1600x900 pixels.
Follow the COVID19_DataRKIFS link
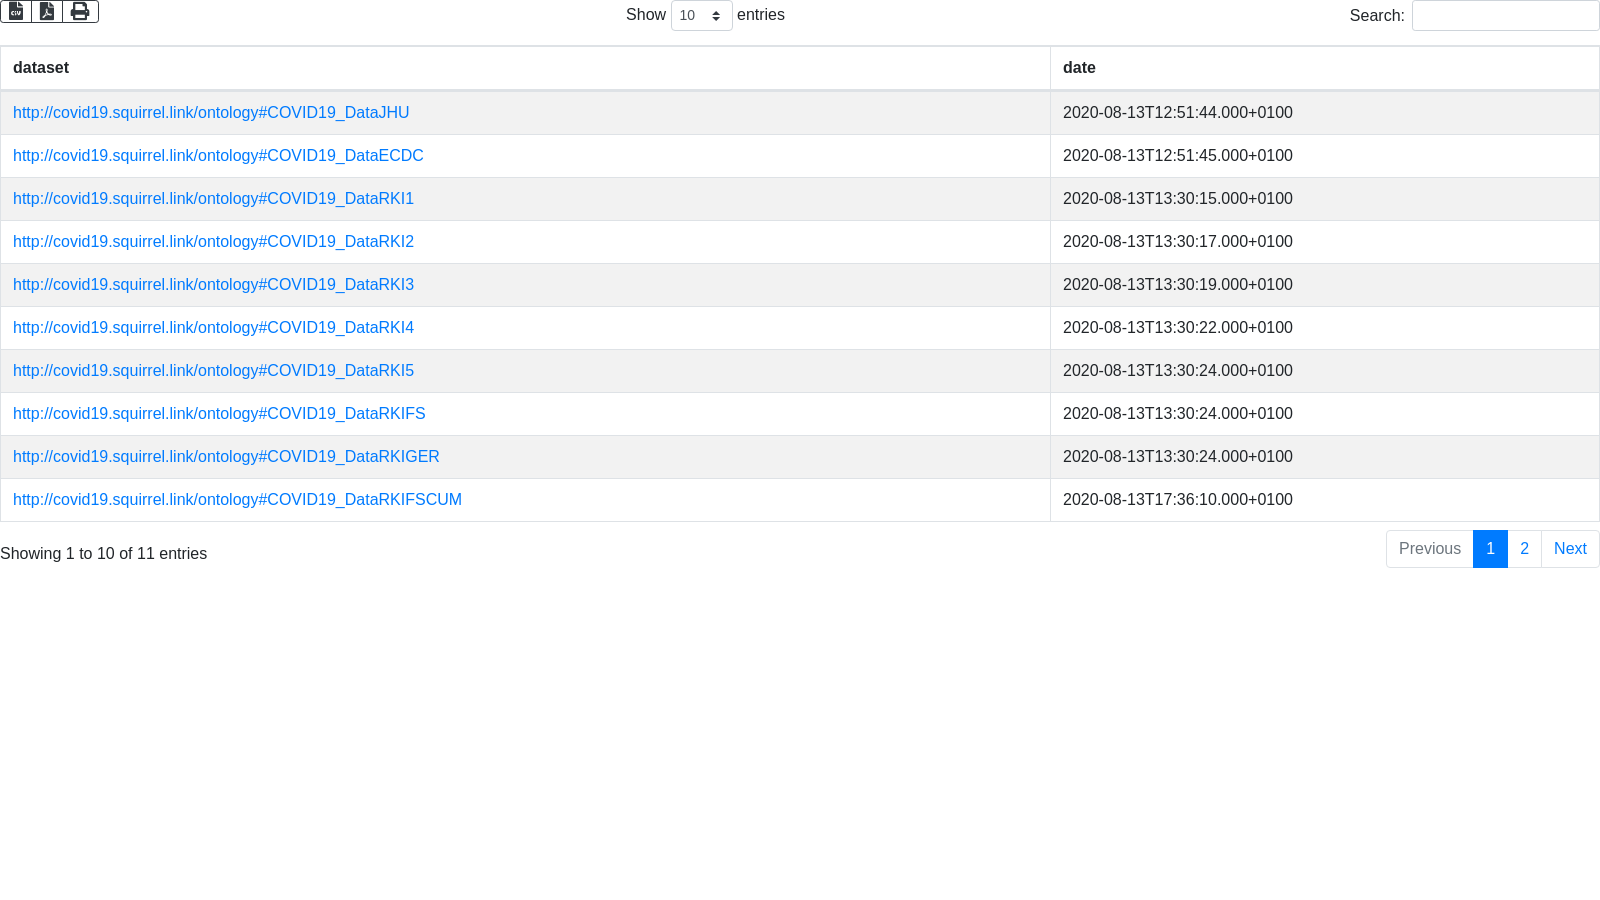pos(219,414)
